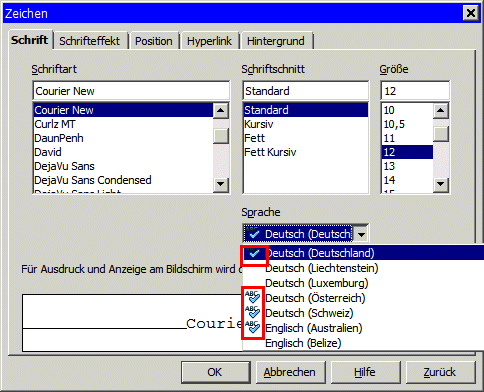Select size 10,5
Viewport: 484px width, 392px height.
(407, 124)
